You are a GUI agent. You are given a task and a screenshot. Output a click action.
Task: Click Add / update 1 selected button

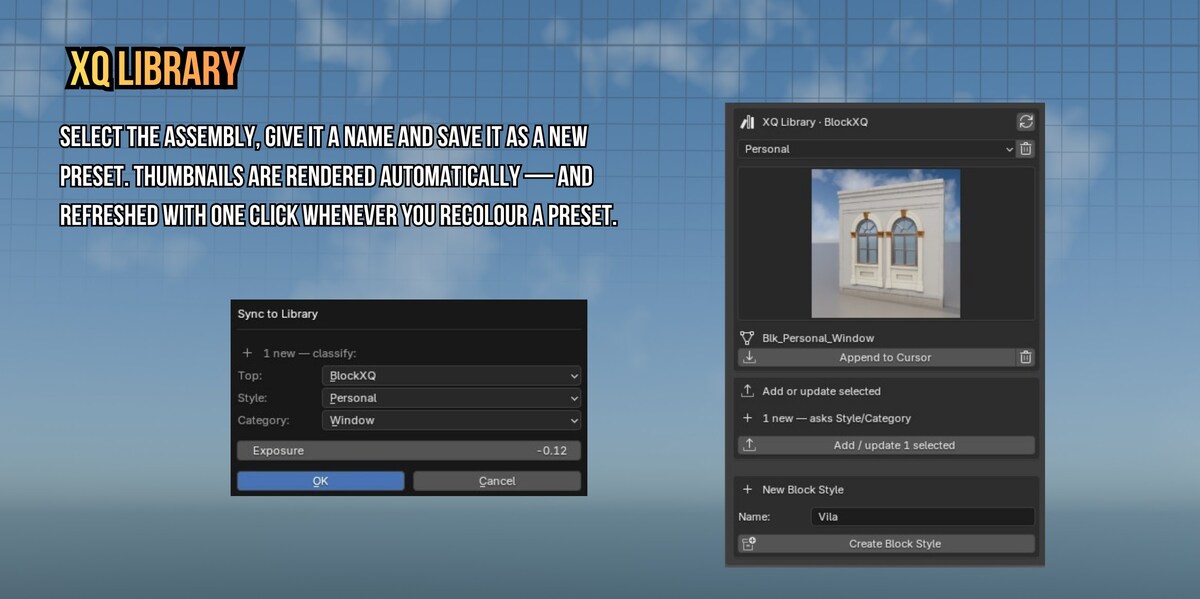point(886,445)
